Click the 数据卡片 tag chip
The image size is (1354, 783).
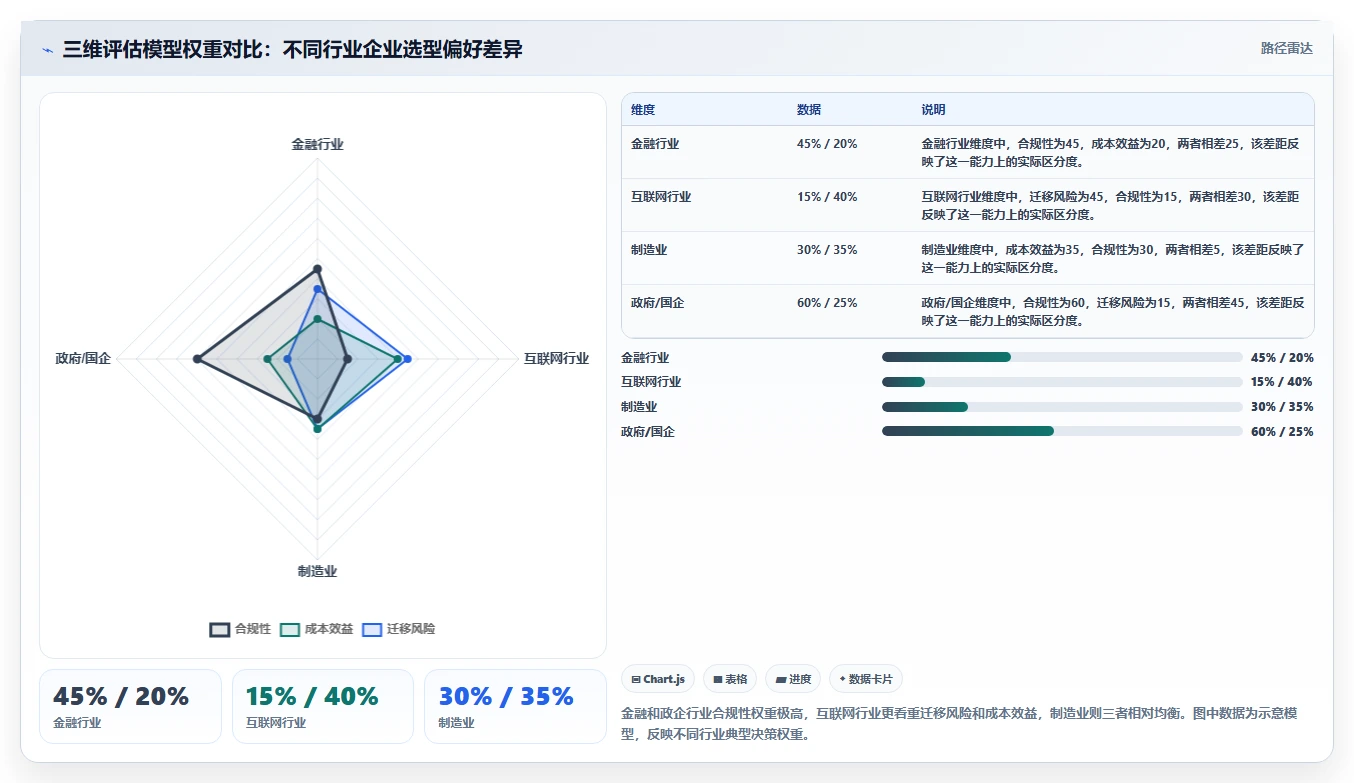[866, 679]
